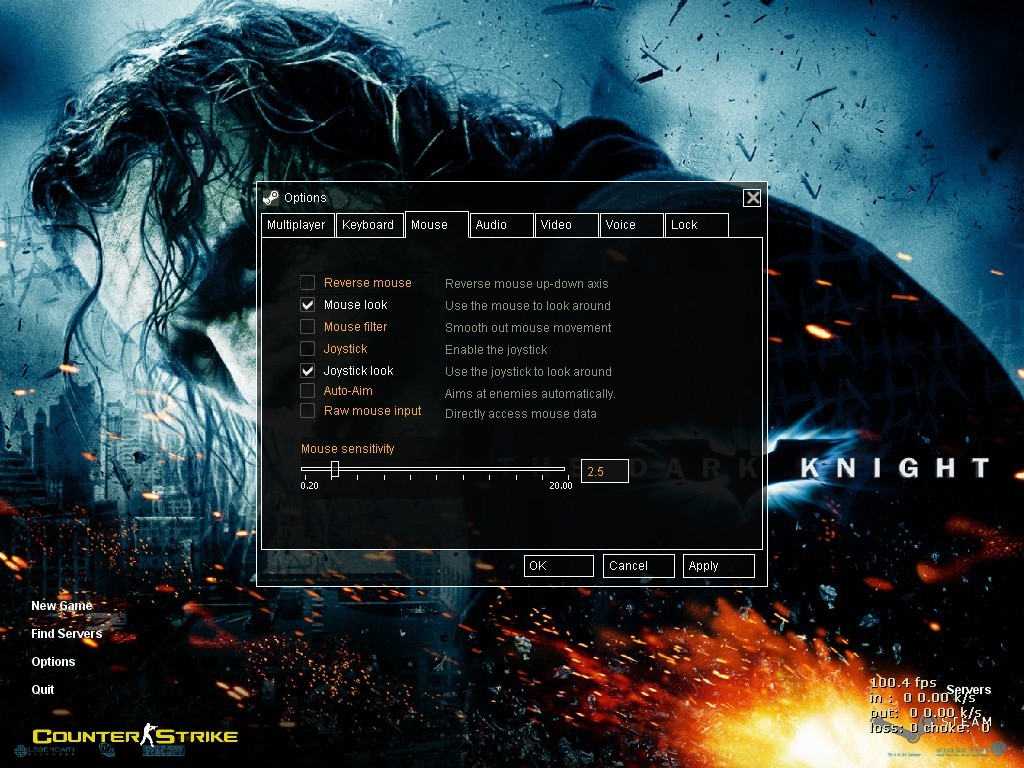Apply the current mouse settings
This screenshot has width=1024, height=768.
click(x=718, y=565)
